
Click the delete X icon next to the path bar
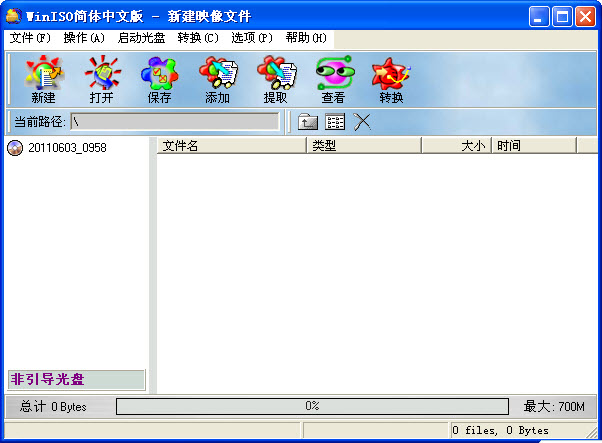pyautogui.click(x=362, y=122)
